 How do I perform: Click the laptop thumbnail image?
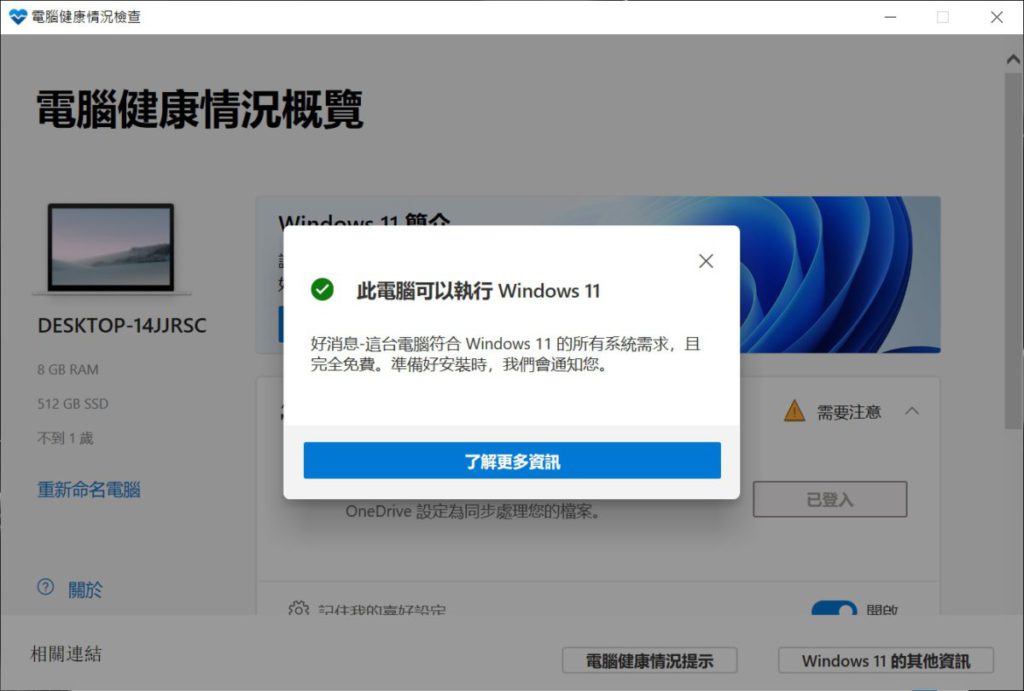[111, 248]
